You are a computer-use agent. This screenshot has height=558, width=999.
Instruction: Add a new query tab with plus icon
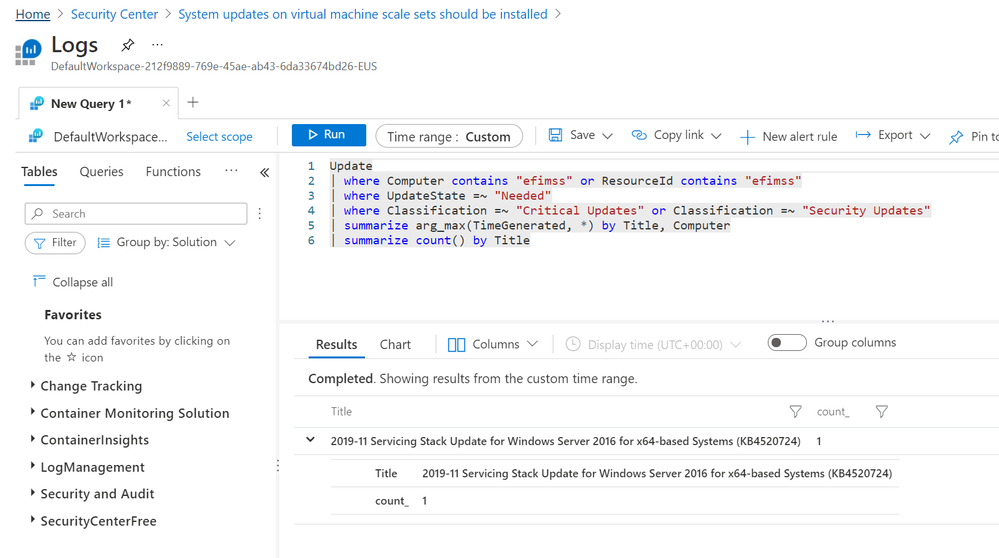192,103
